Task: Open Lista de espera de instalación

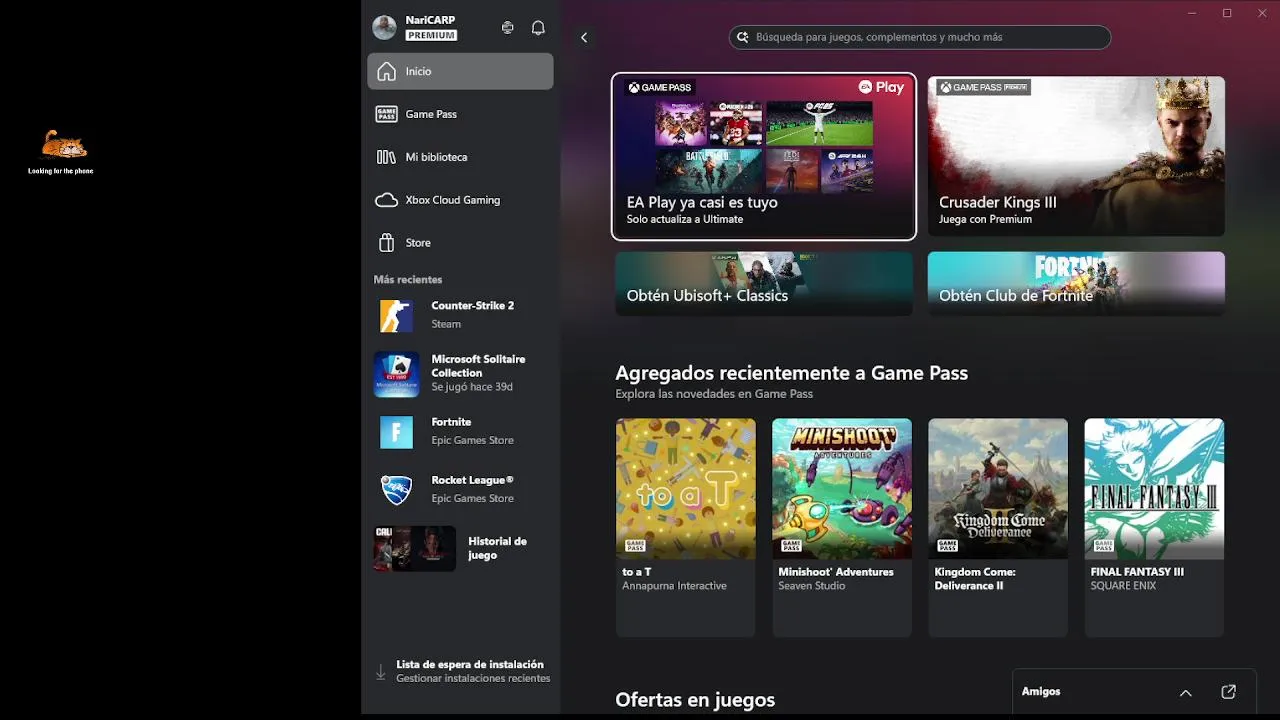Action: pos(461,672)
